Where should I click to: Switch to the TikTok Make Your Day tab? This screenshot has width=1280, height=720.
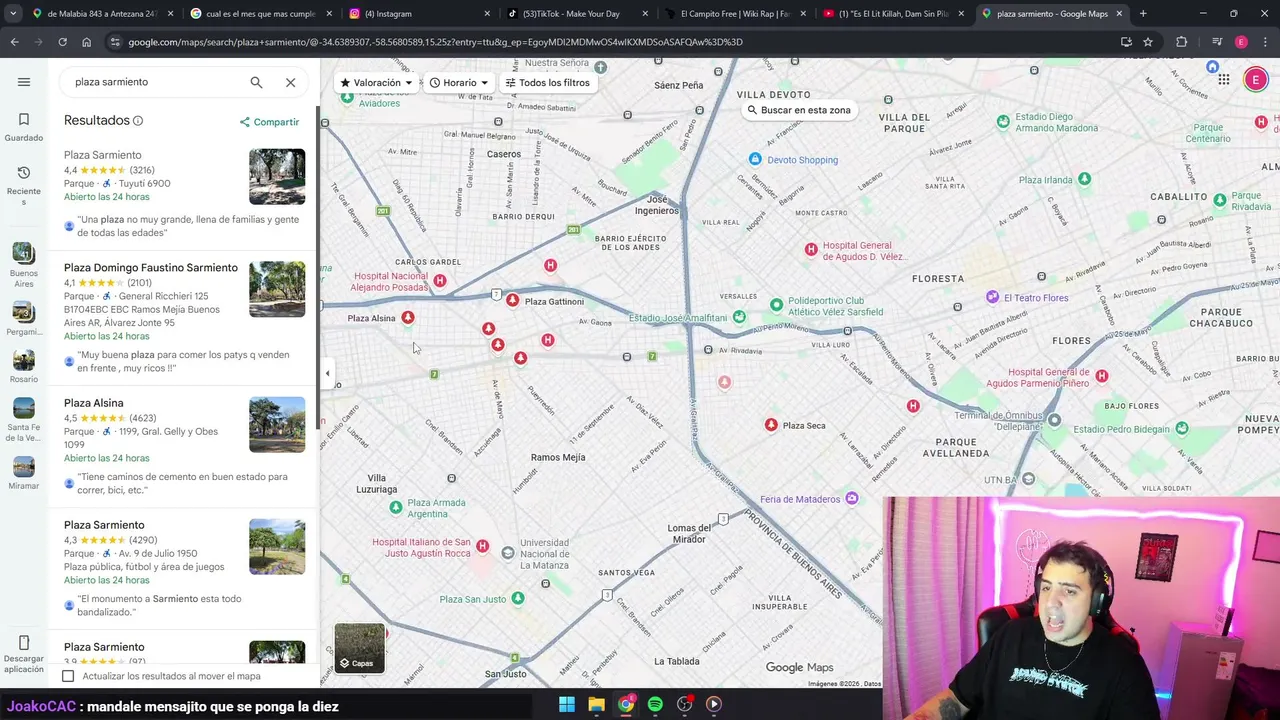point(578,14)
